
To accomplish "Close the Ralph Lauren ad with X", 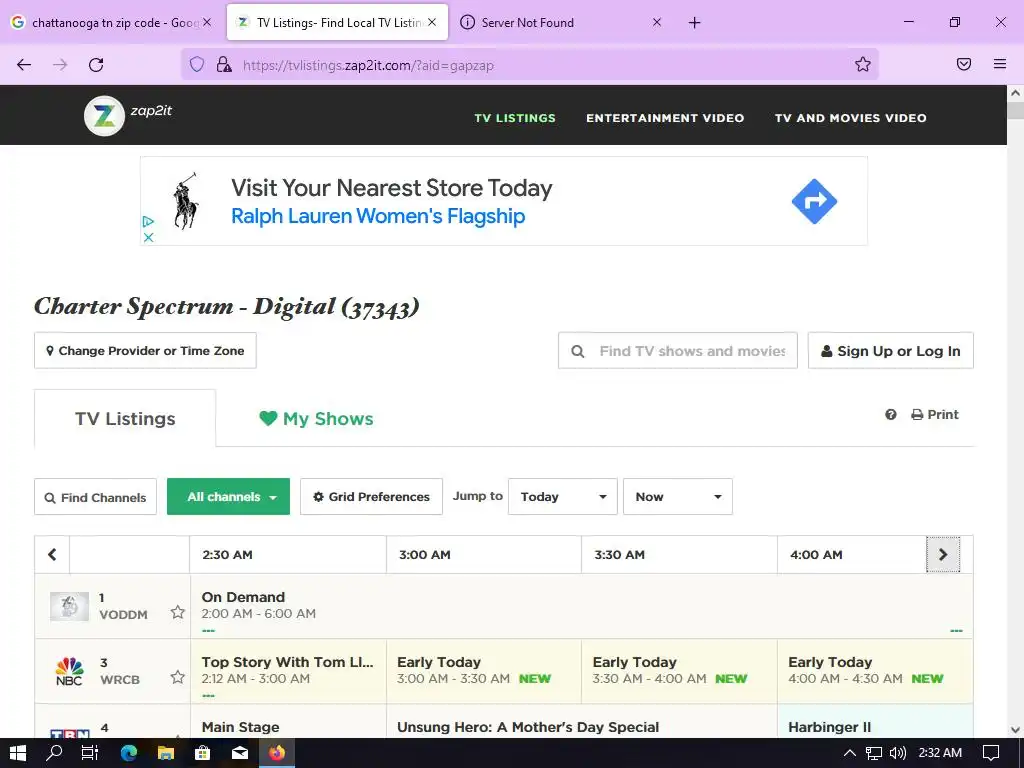I will coord(148,237).
